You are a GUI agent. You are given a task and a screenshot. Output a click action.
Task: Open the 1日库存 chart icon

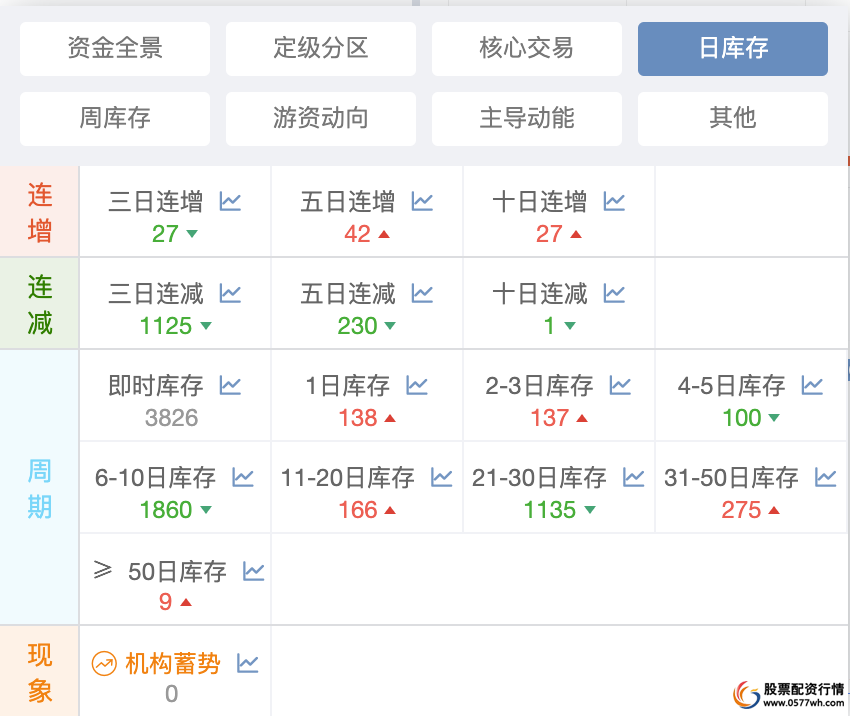tap(417, 385)
